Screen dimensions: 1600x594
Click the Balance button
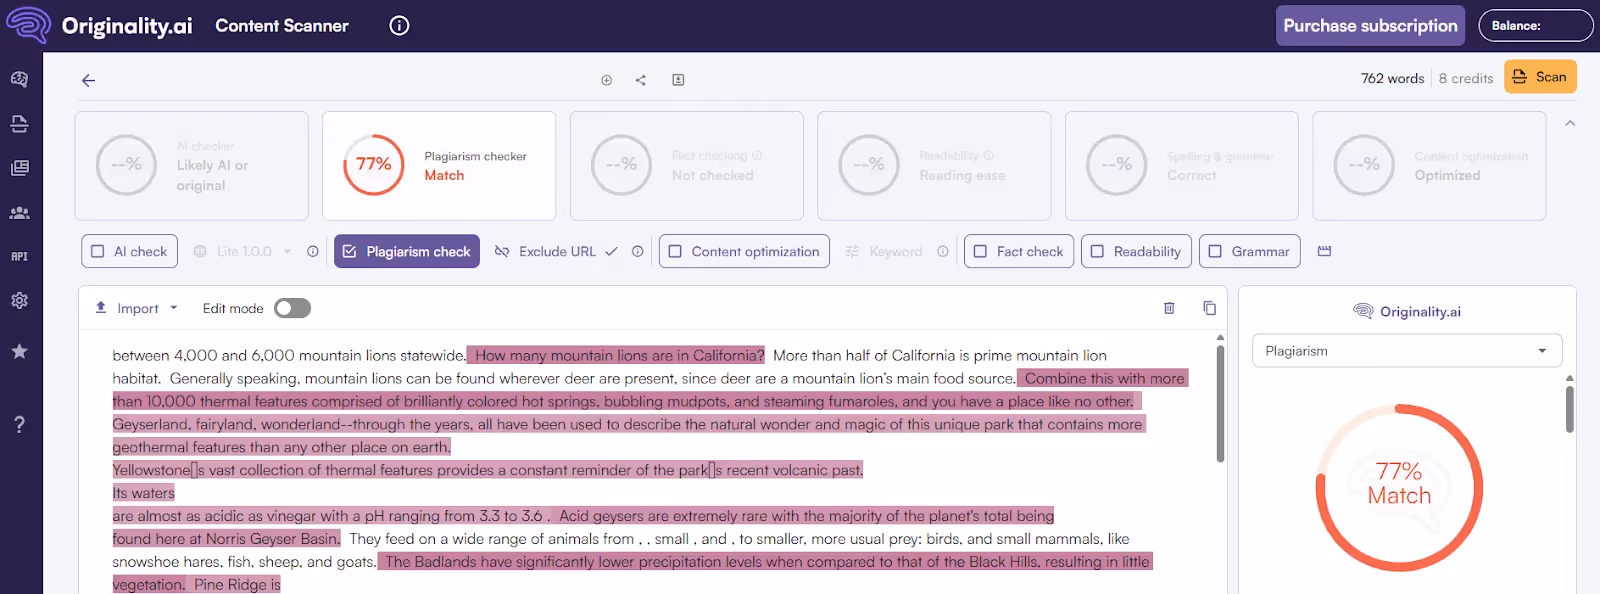1536,26
